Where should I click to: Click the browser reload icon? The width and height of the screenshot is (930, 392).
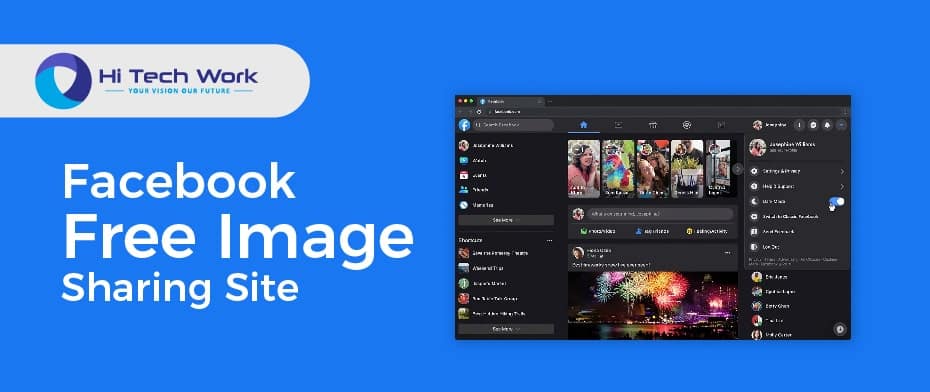[479, 111]
